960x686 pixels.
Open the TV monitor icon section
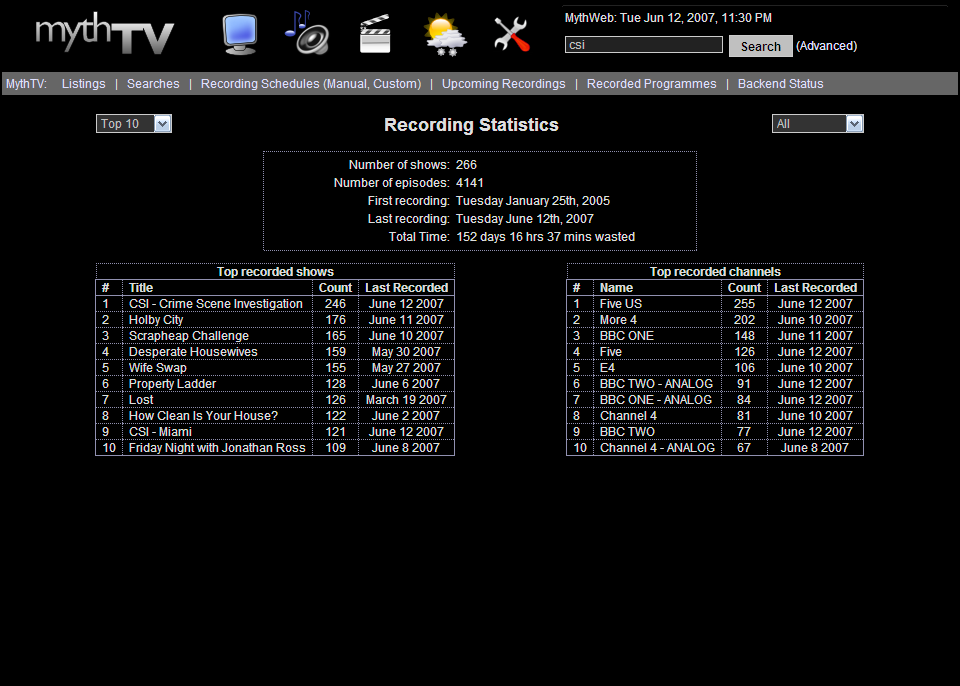point(239,34)
